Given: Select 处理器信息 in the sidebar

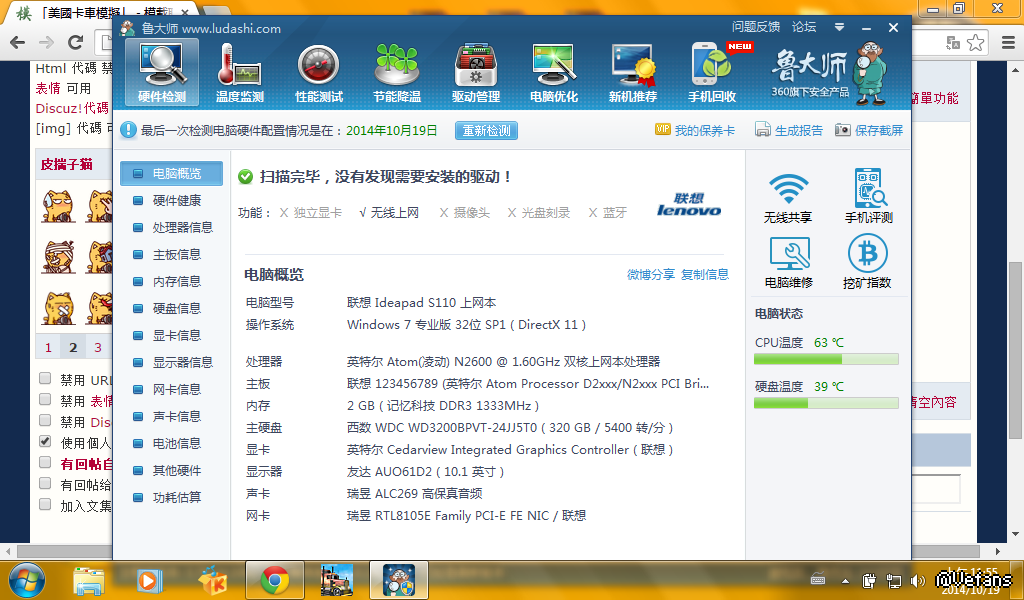Looking at the screenshot, I should click(181, 228).
